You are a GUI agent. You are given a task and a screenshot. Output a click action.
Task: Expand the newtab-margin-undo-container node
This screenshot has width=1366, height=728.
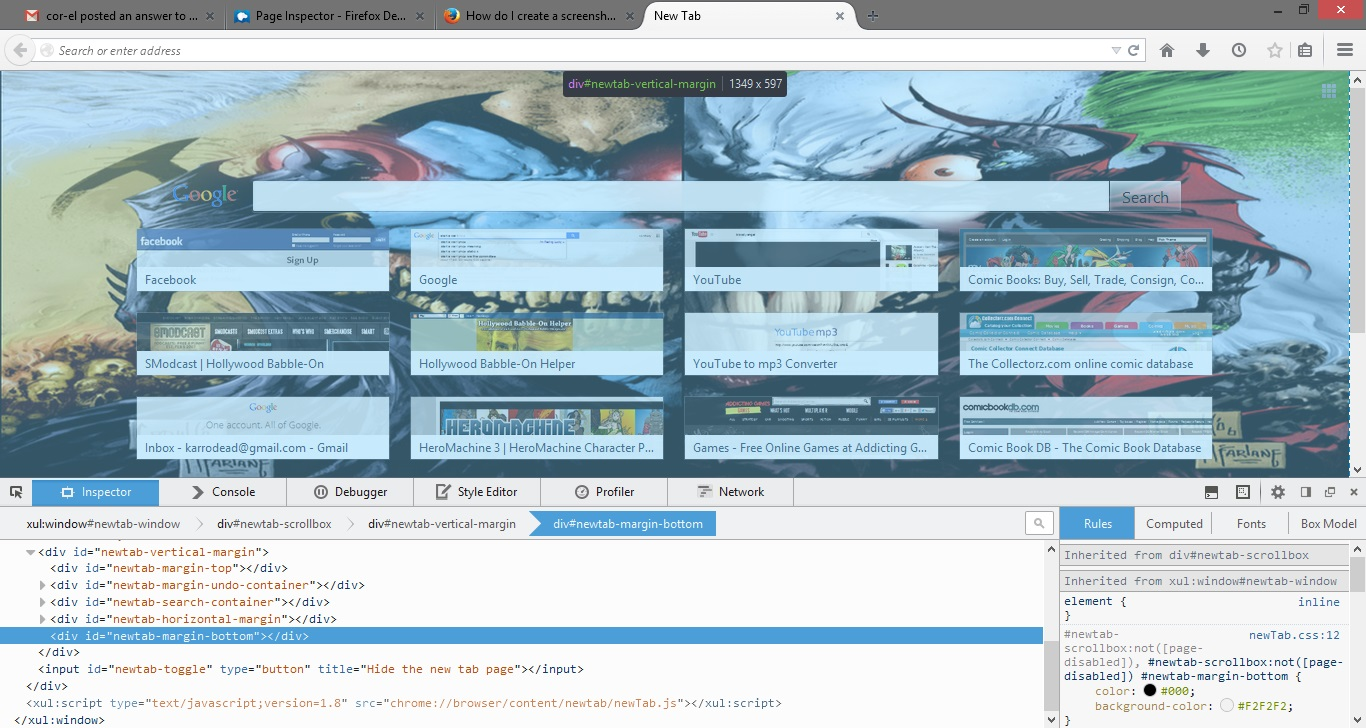pyautogui.click(x=43, y=585)
